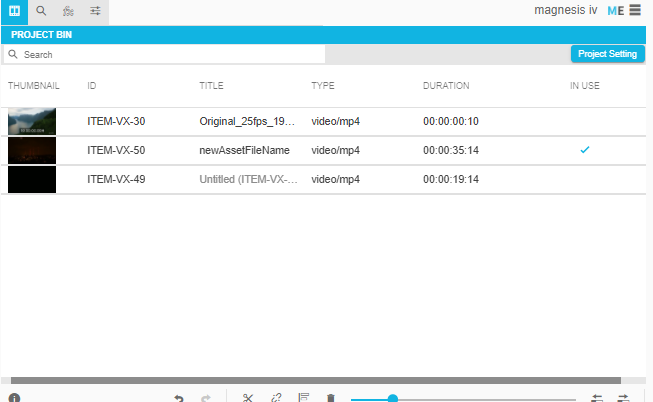Screen dimensions: 653x402
Task: Click the video/mp4 type of ITEM-VX-49
Action: tap(336, 180)
